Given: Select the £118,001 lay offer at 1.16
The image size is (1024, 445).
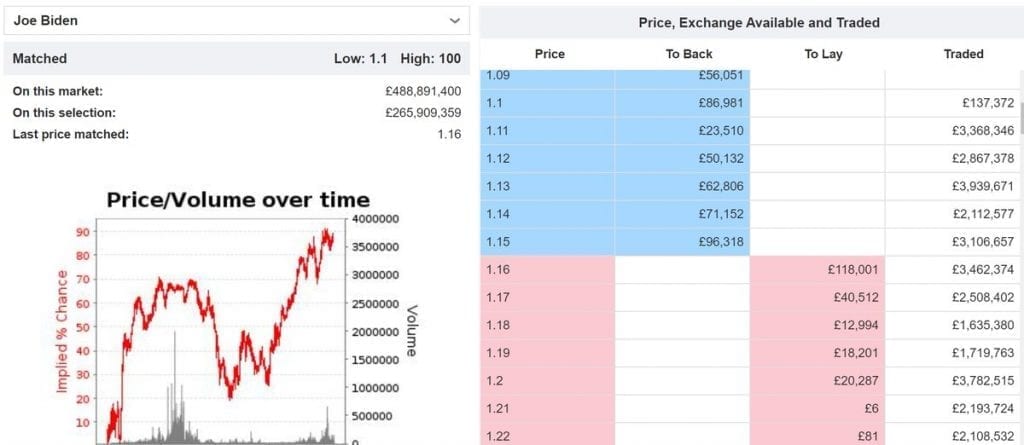Looking at the screenshot, I should (x=817, y=269).
